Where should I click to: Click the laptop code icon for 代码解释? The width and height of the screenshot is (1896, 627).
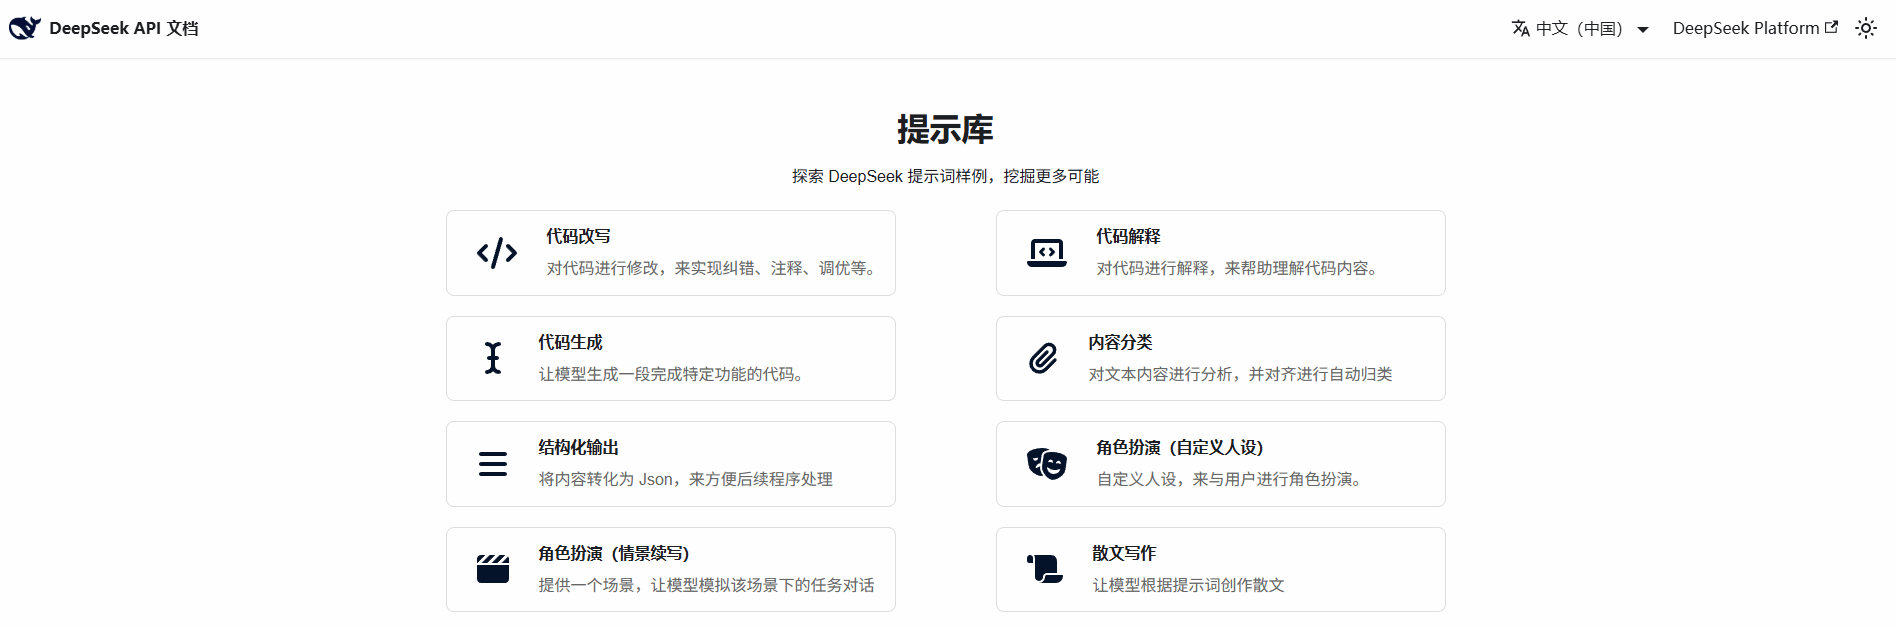click(1047, 253)
